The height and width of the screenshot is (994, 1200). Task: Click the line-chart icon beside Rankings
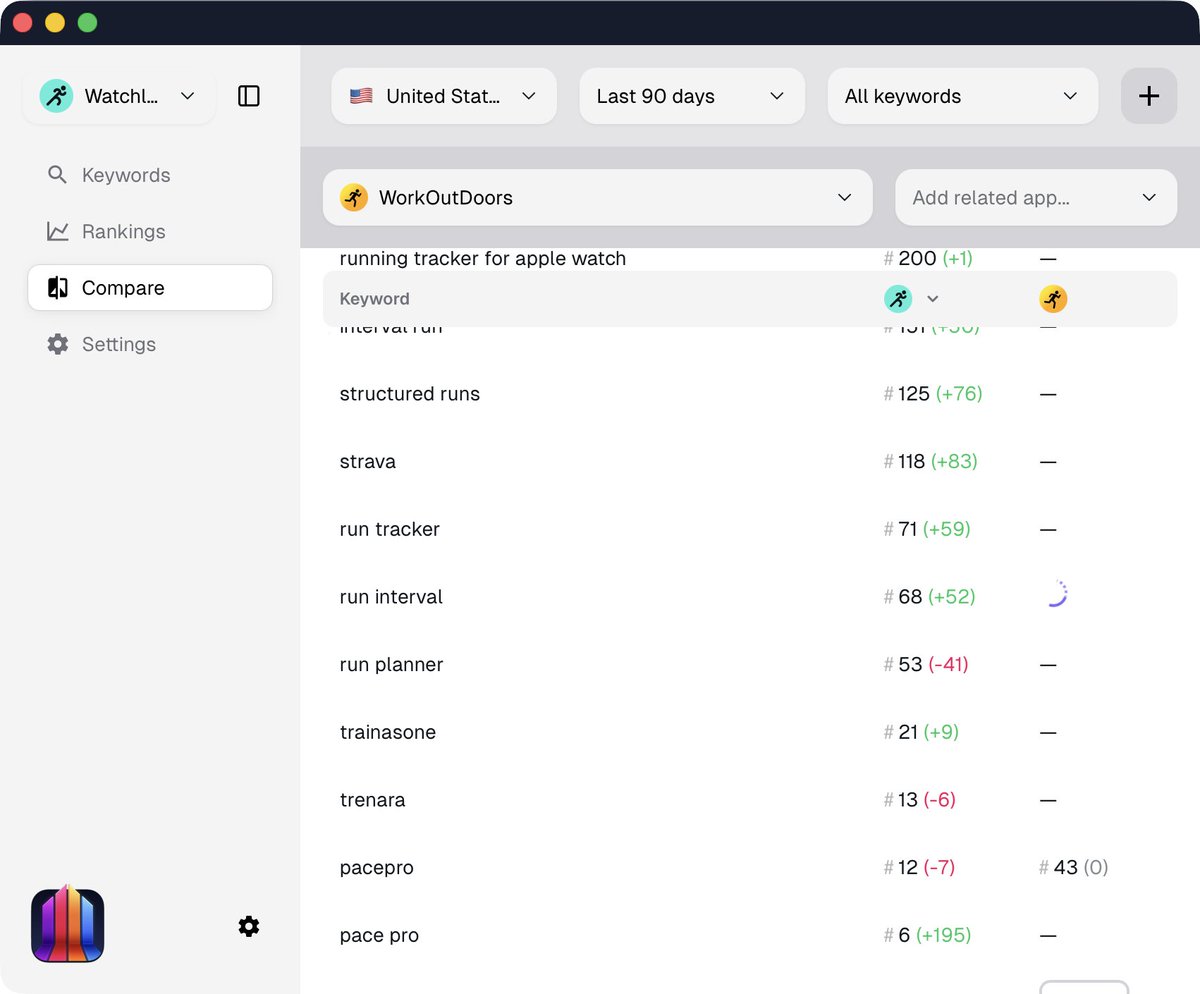pyautogui.click(x=58, y=231)
